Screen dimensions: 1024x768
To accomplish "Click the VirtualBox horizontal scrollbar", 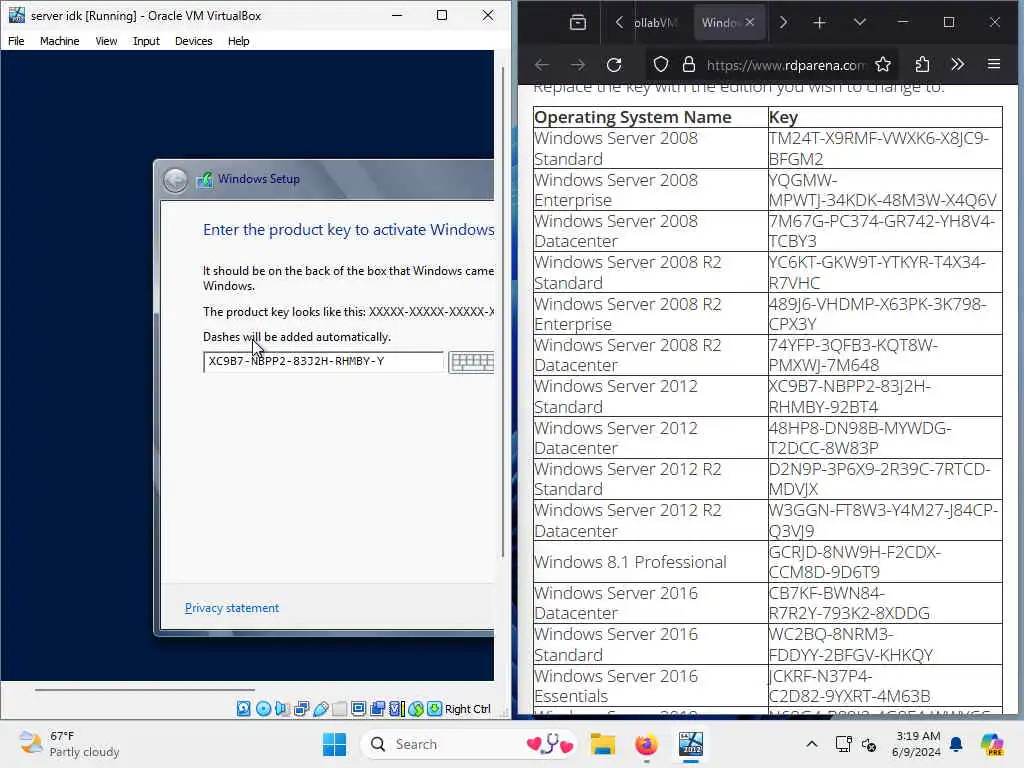I will 144,689.
